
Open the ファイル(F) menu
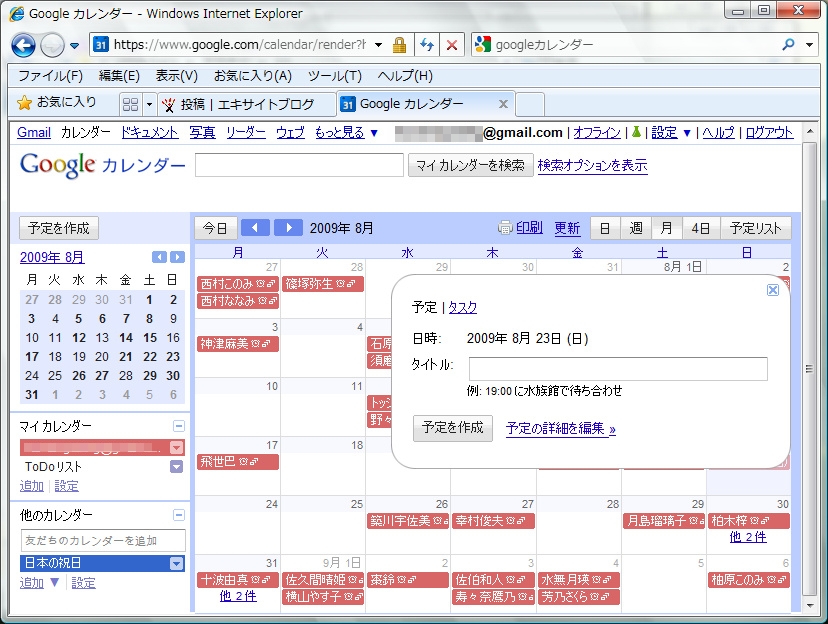click(x=50, y=76)
